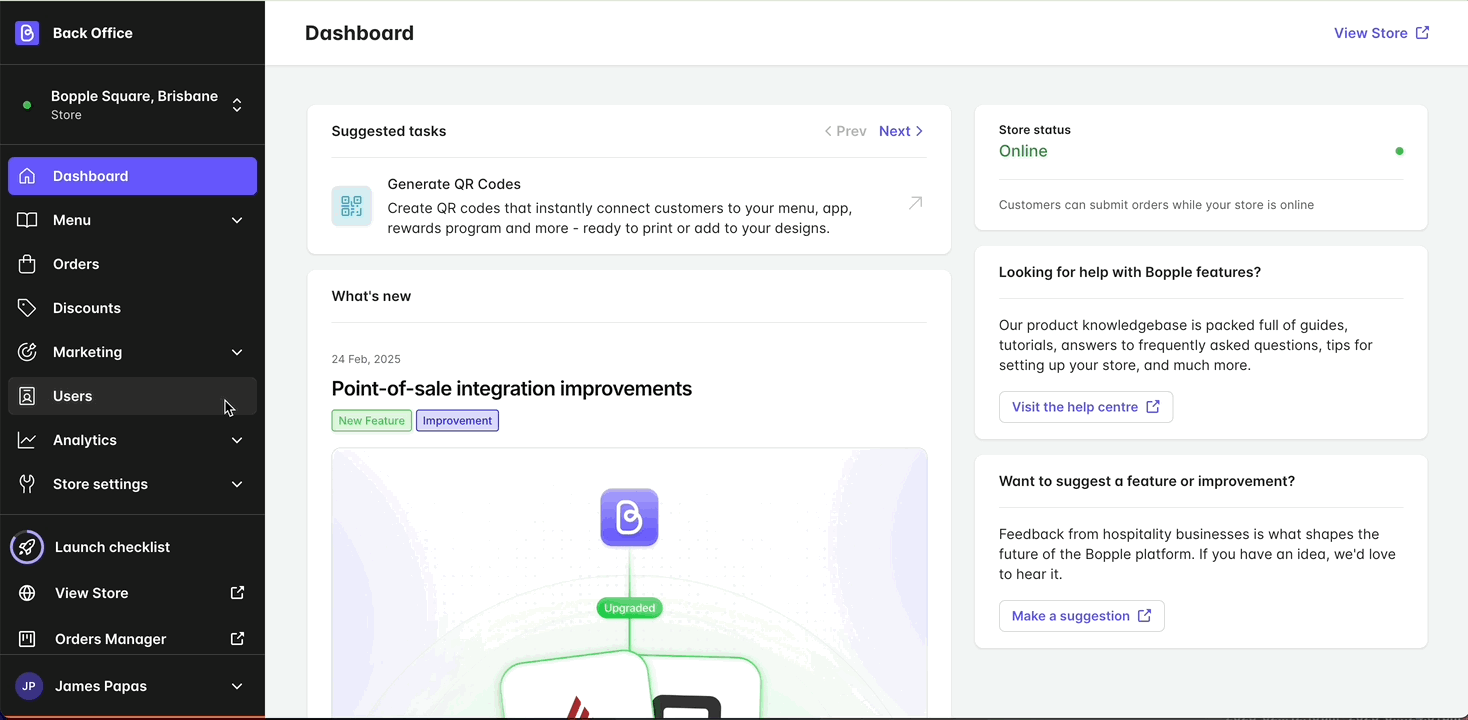Select the Dashboard home icon
The width and height of the screenshot is (1468, 720).
[x=28, y=176]
